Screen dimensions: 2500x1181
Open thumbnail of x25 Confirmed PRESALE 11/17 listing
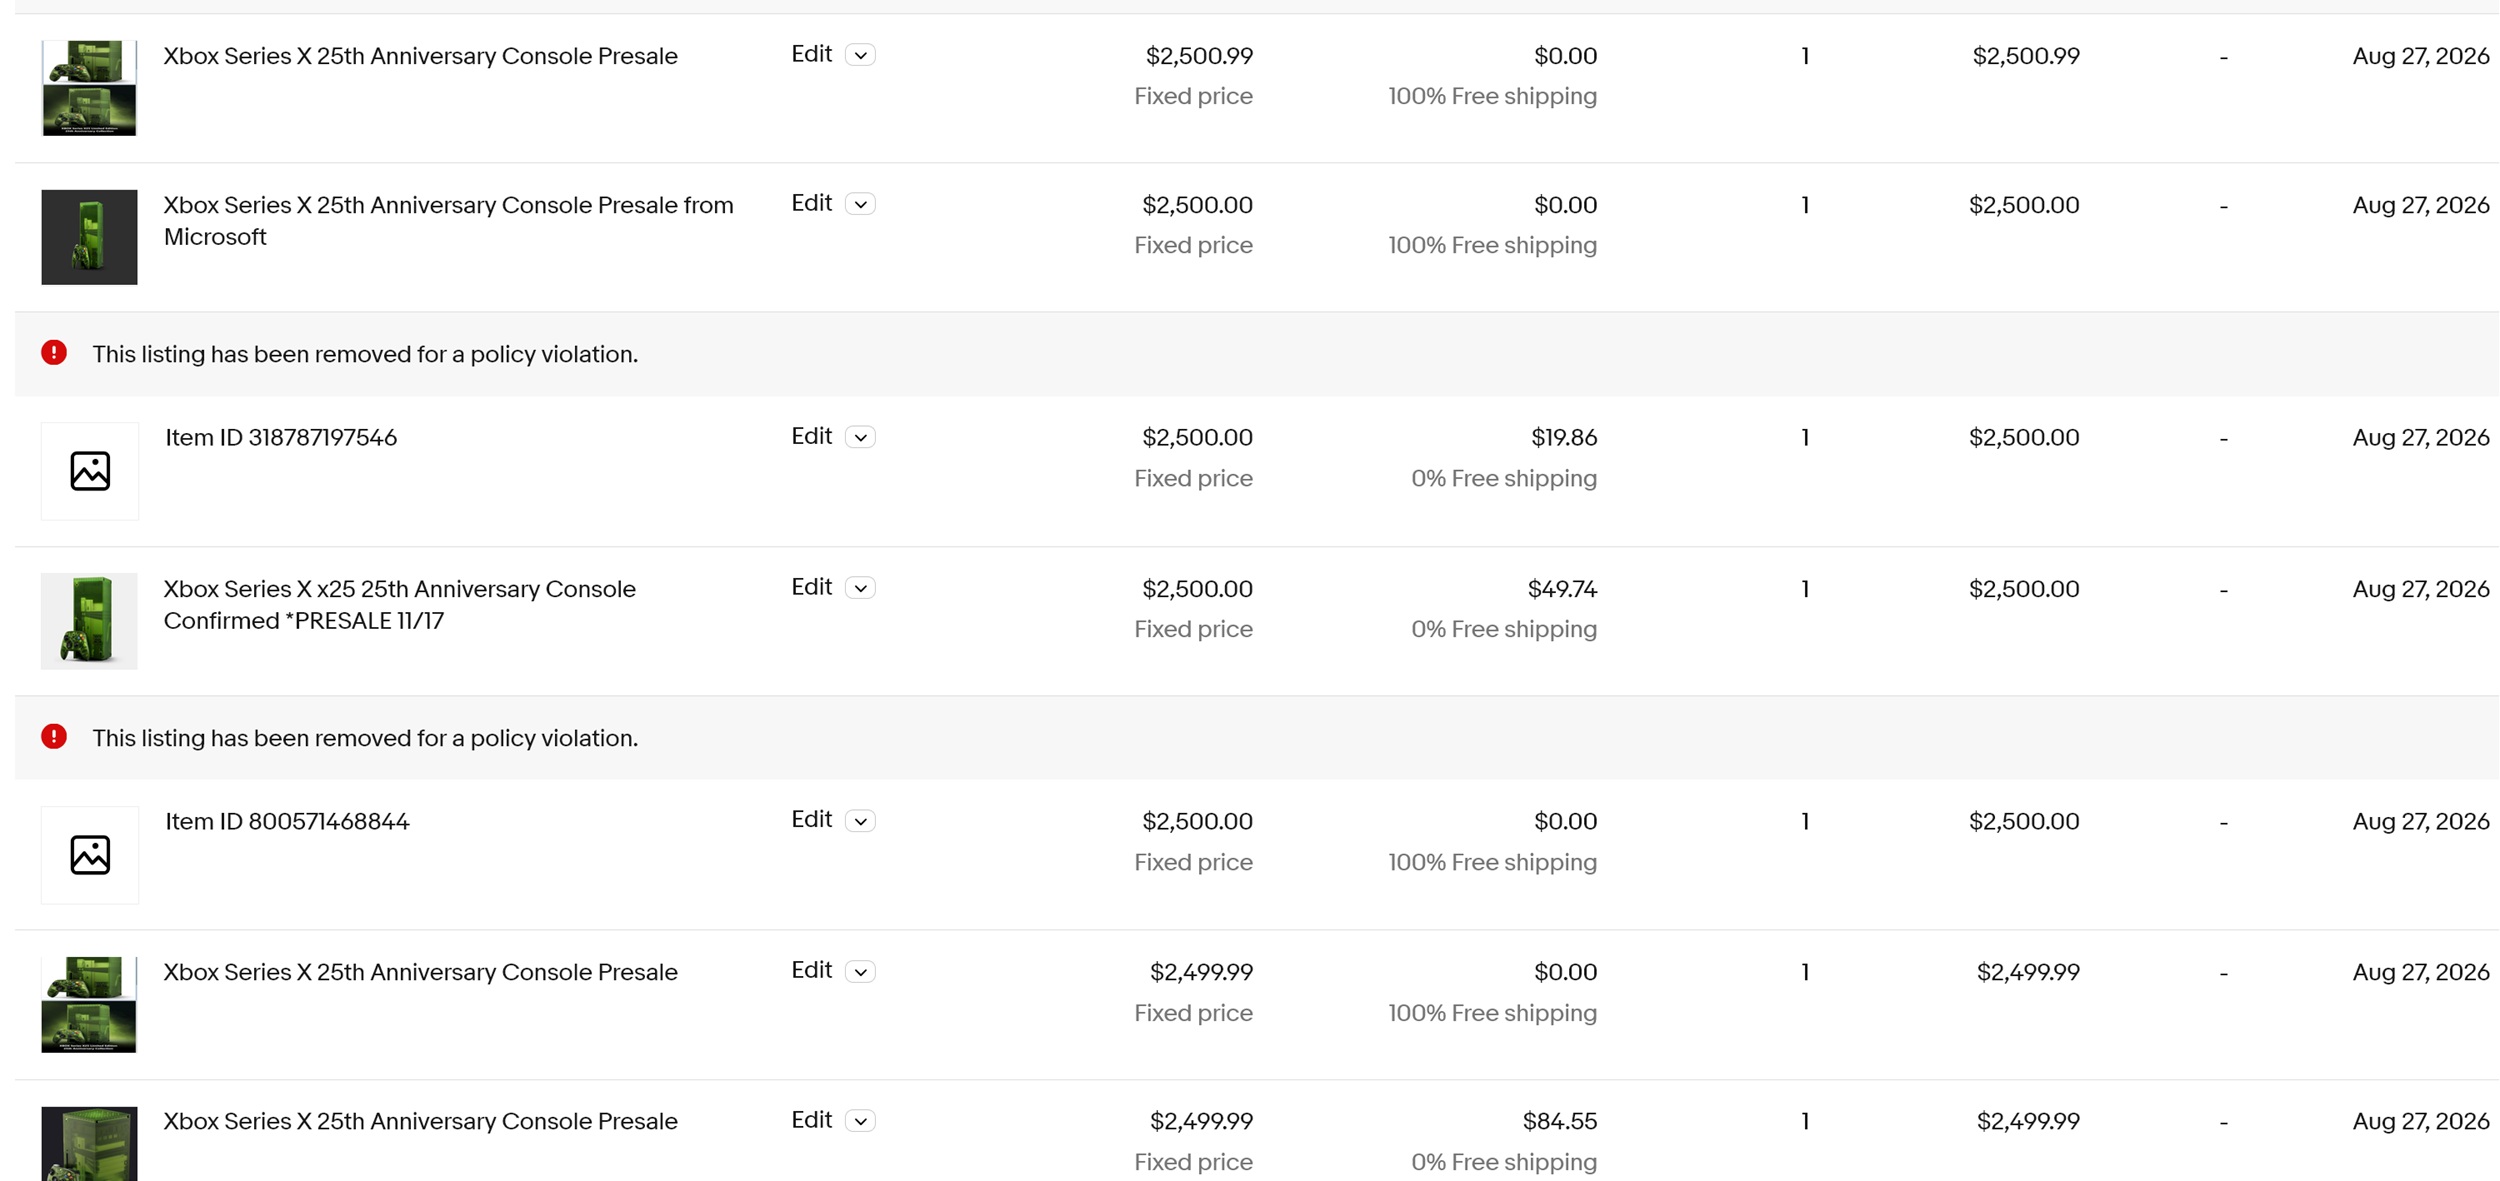pos(89,621)
